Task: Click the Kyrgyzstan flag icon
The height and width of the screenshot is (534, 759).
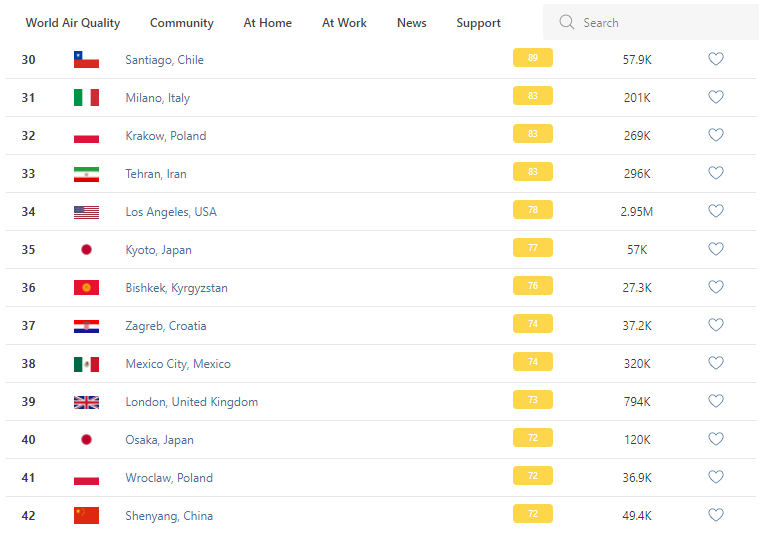Action: coord(86,288)
